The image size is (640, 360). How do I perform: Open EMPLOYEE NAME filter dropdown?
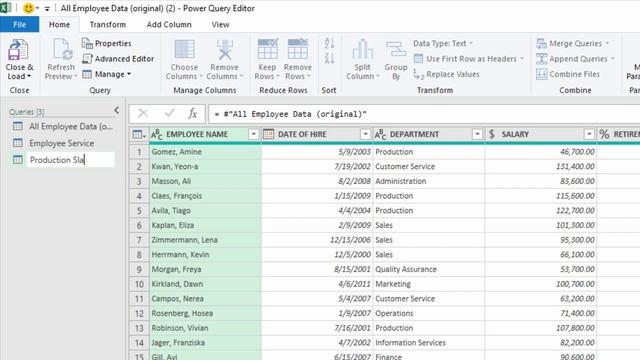tap(253, 134)
